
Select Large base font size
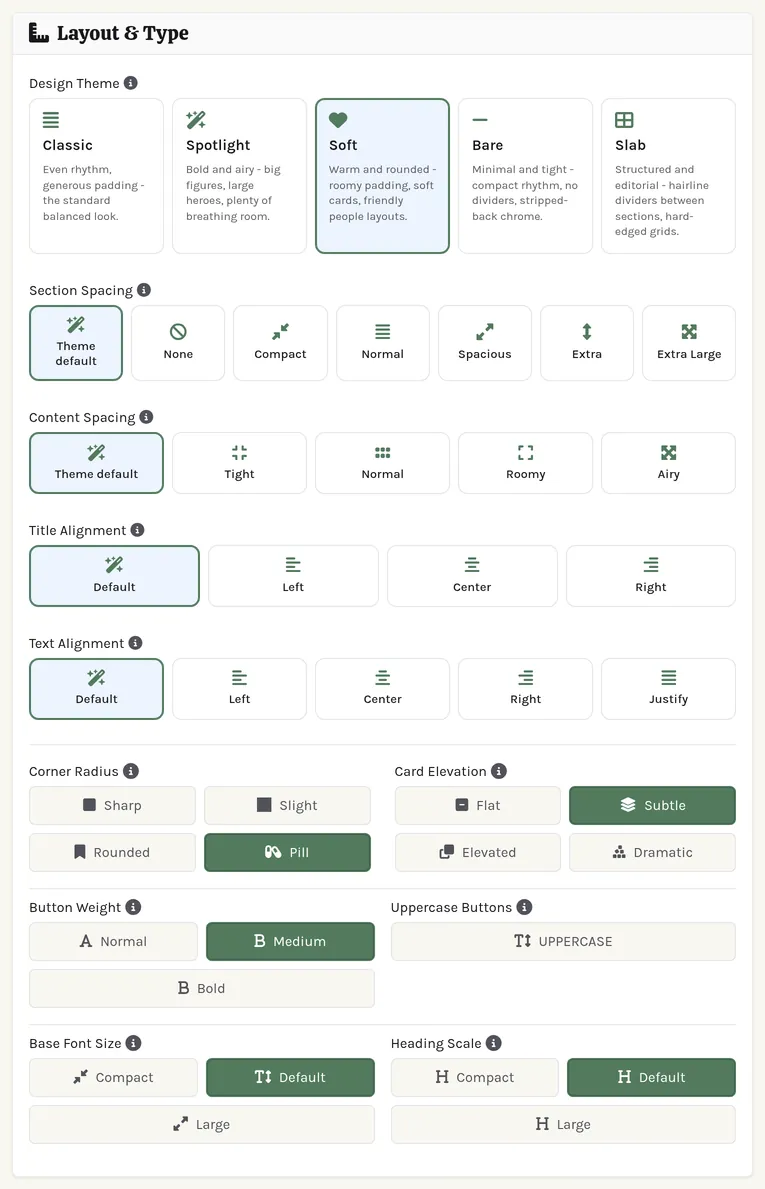tap(202, 1124)
